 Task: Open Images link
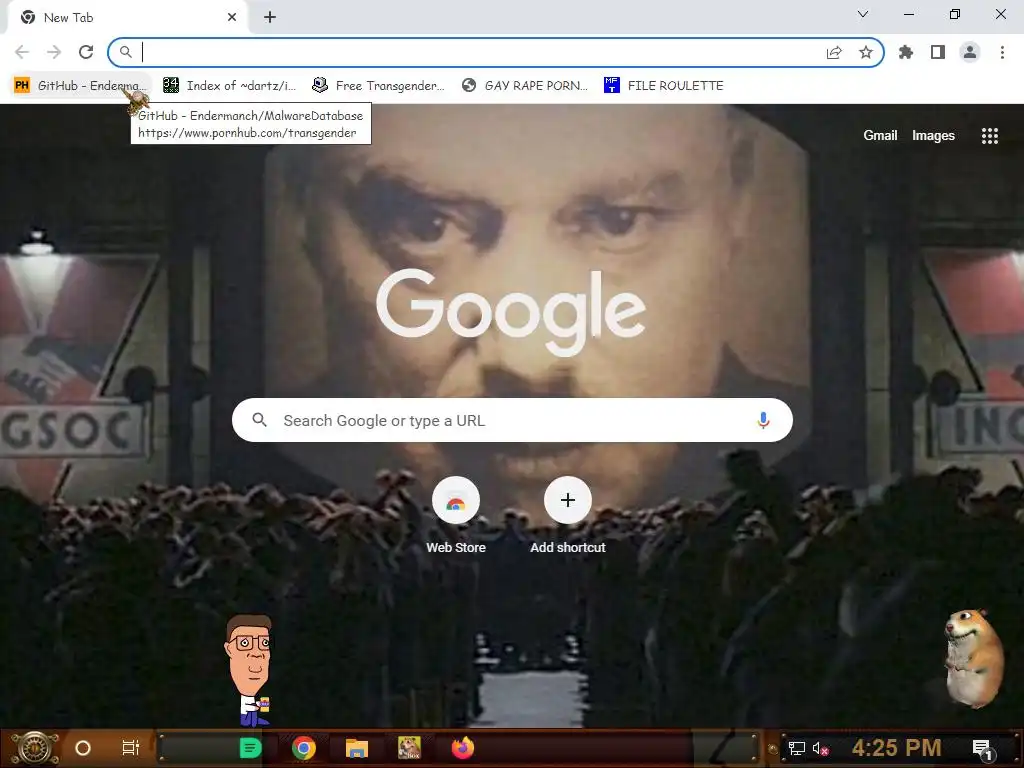click(933, 135)
